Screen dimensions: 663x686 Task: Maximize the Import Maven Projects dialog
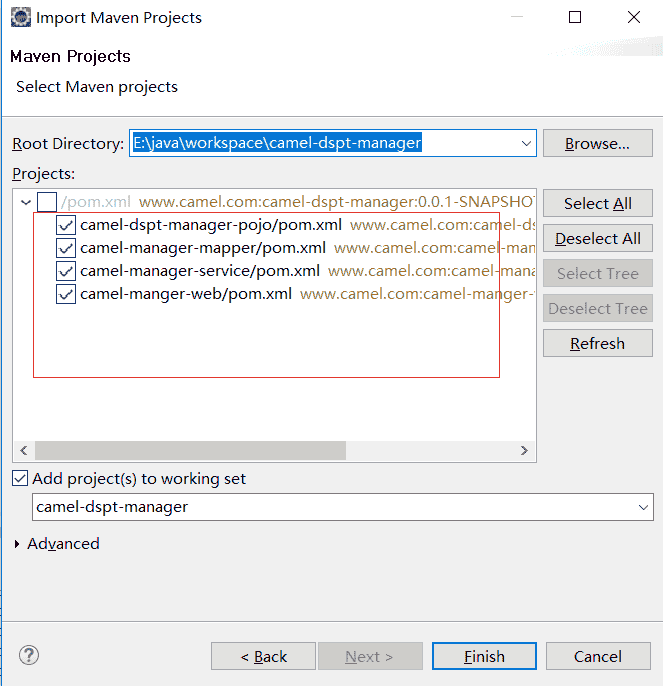[575, 18]
